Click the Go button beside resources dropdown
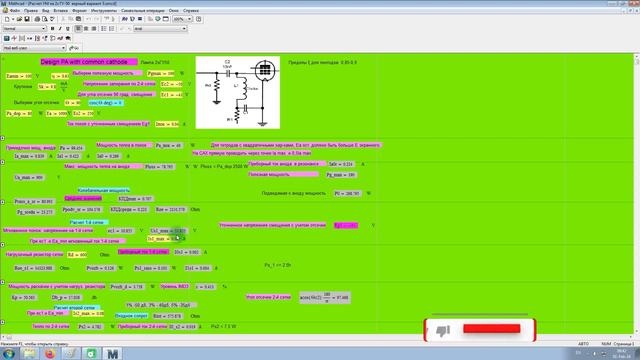This screenshot has height=360, width=640. 74,48
